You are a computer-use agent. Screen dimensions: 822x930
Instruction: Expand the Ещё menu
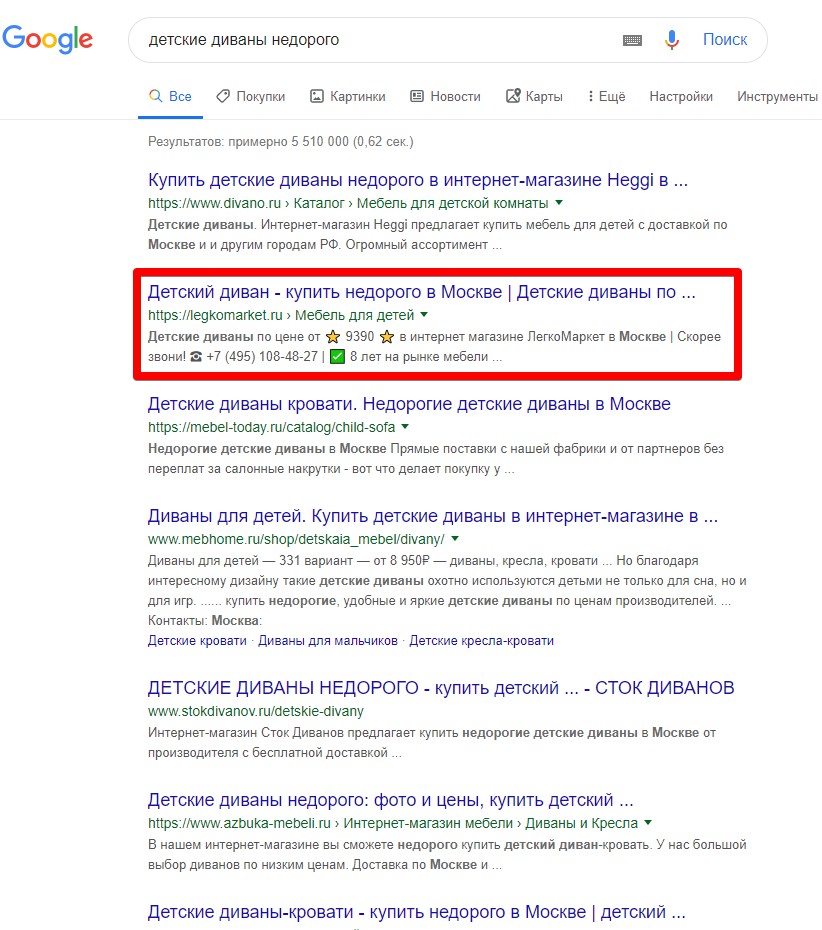click(606, 96)
